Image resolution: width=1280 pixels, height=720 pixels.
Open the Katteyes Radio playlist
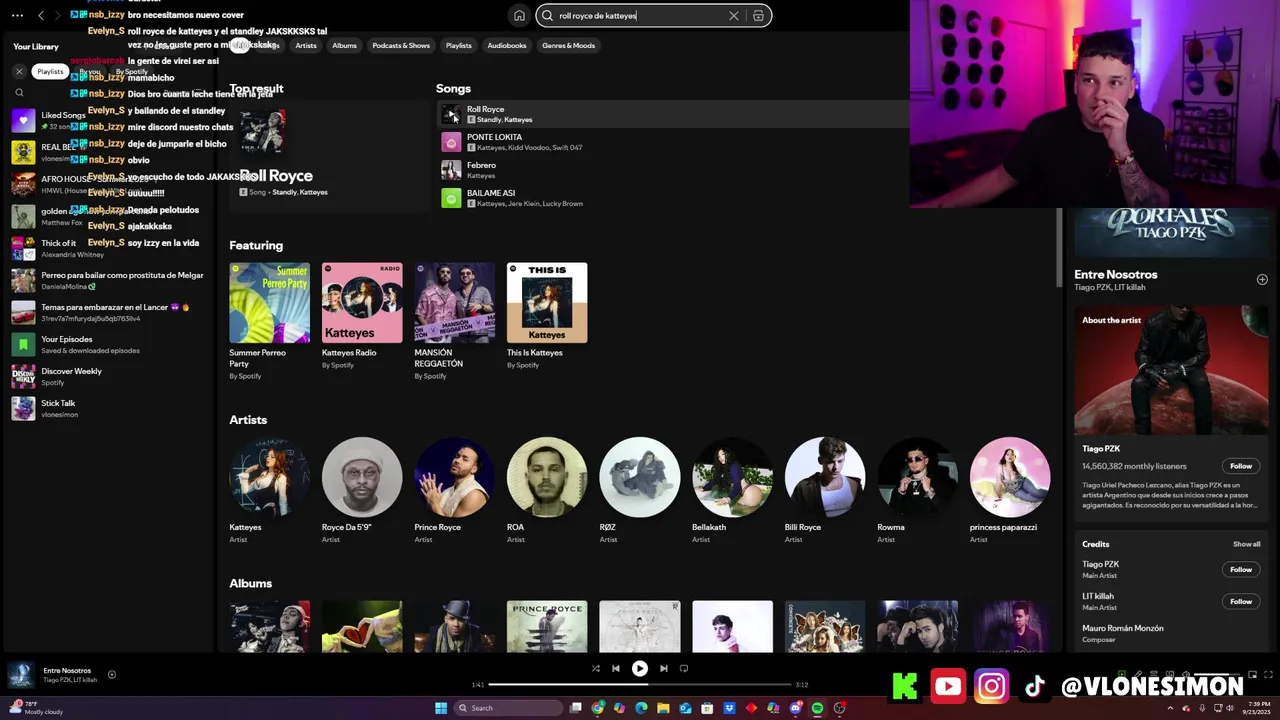pyautogui.click(x=362, y=315)
